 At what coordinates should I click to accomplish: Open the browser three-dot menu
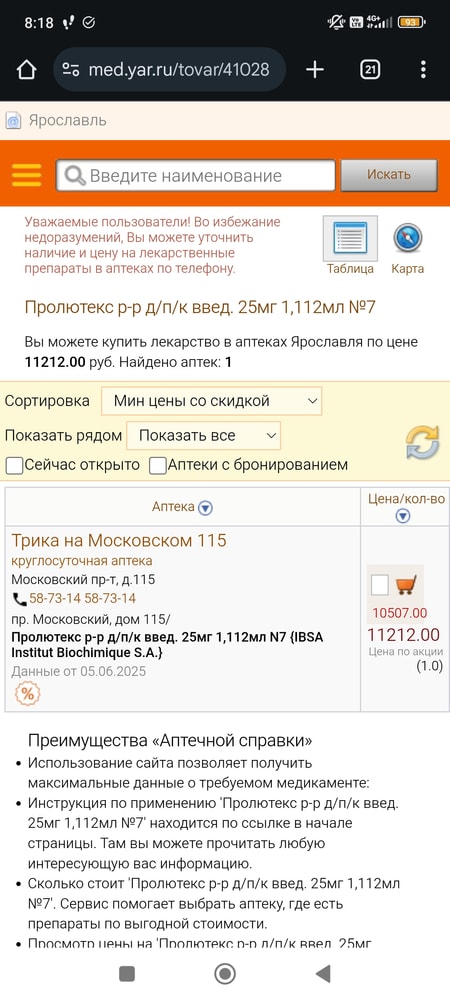pos(423,70)
